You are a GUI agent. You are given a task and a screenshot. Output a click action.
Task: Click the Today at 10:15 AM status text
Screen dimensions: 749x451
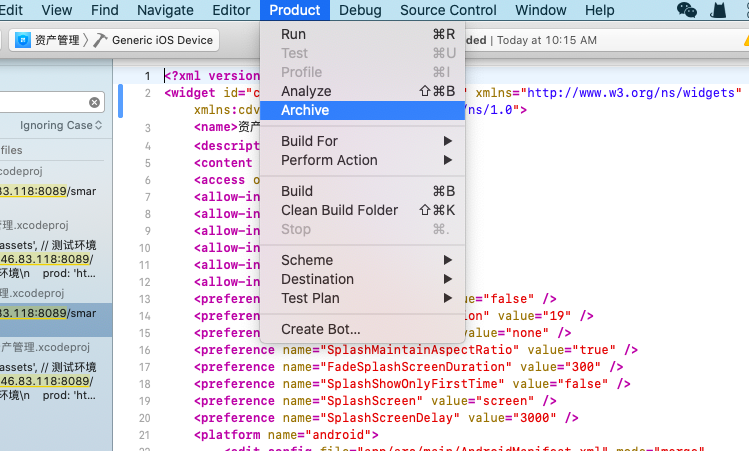(546, 40)
